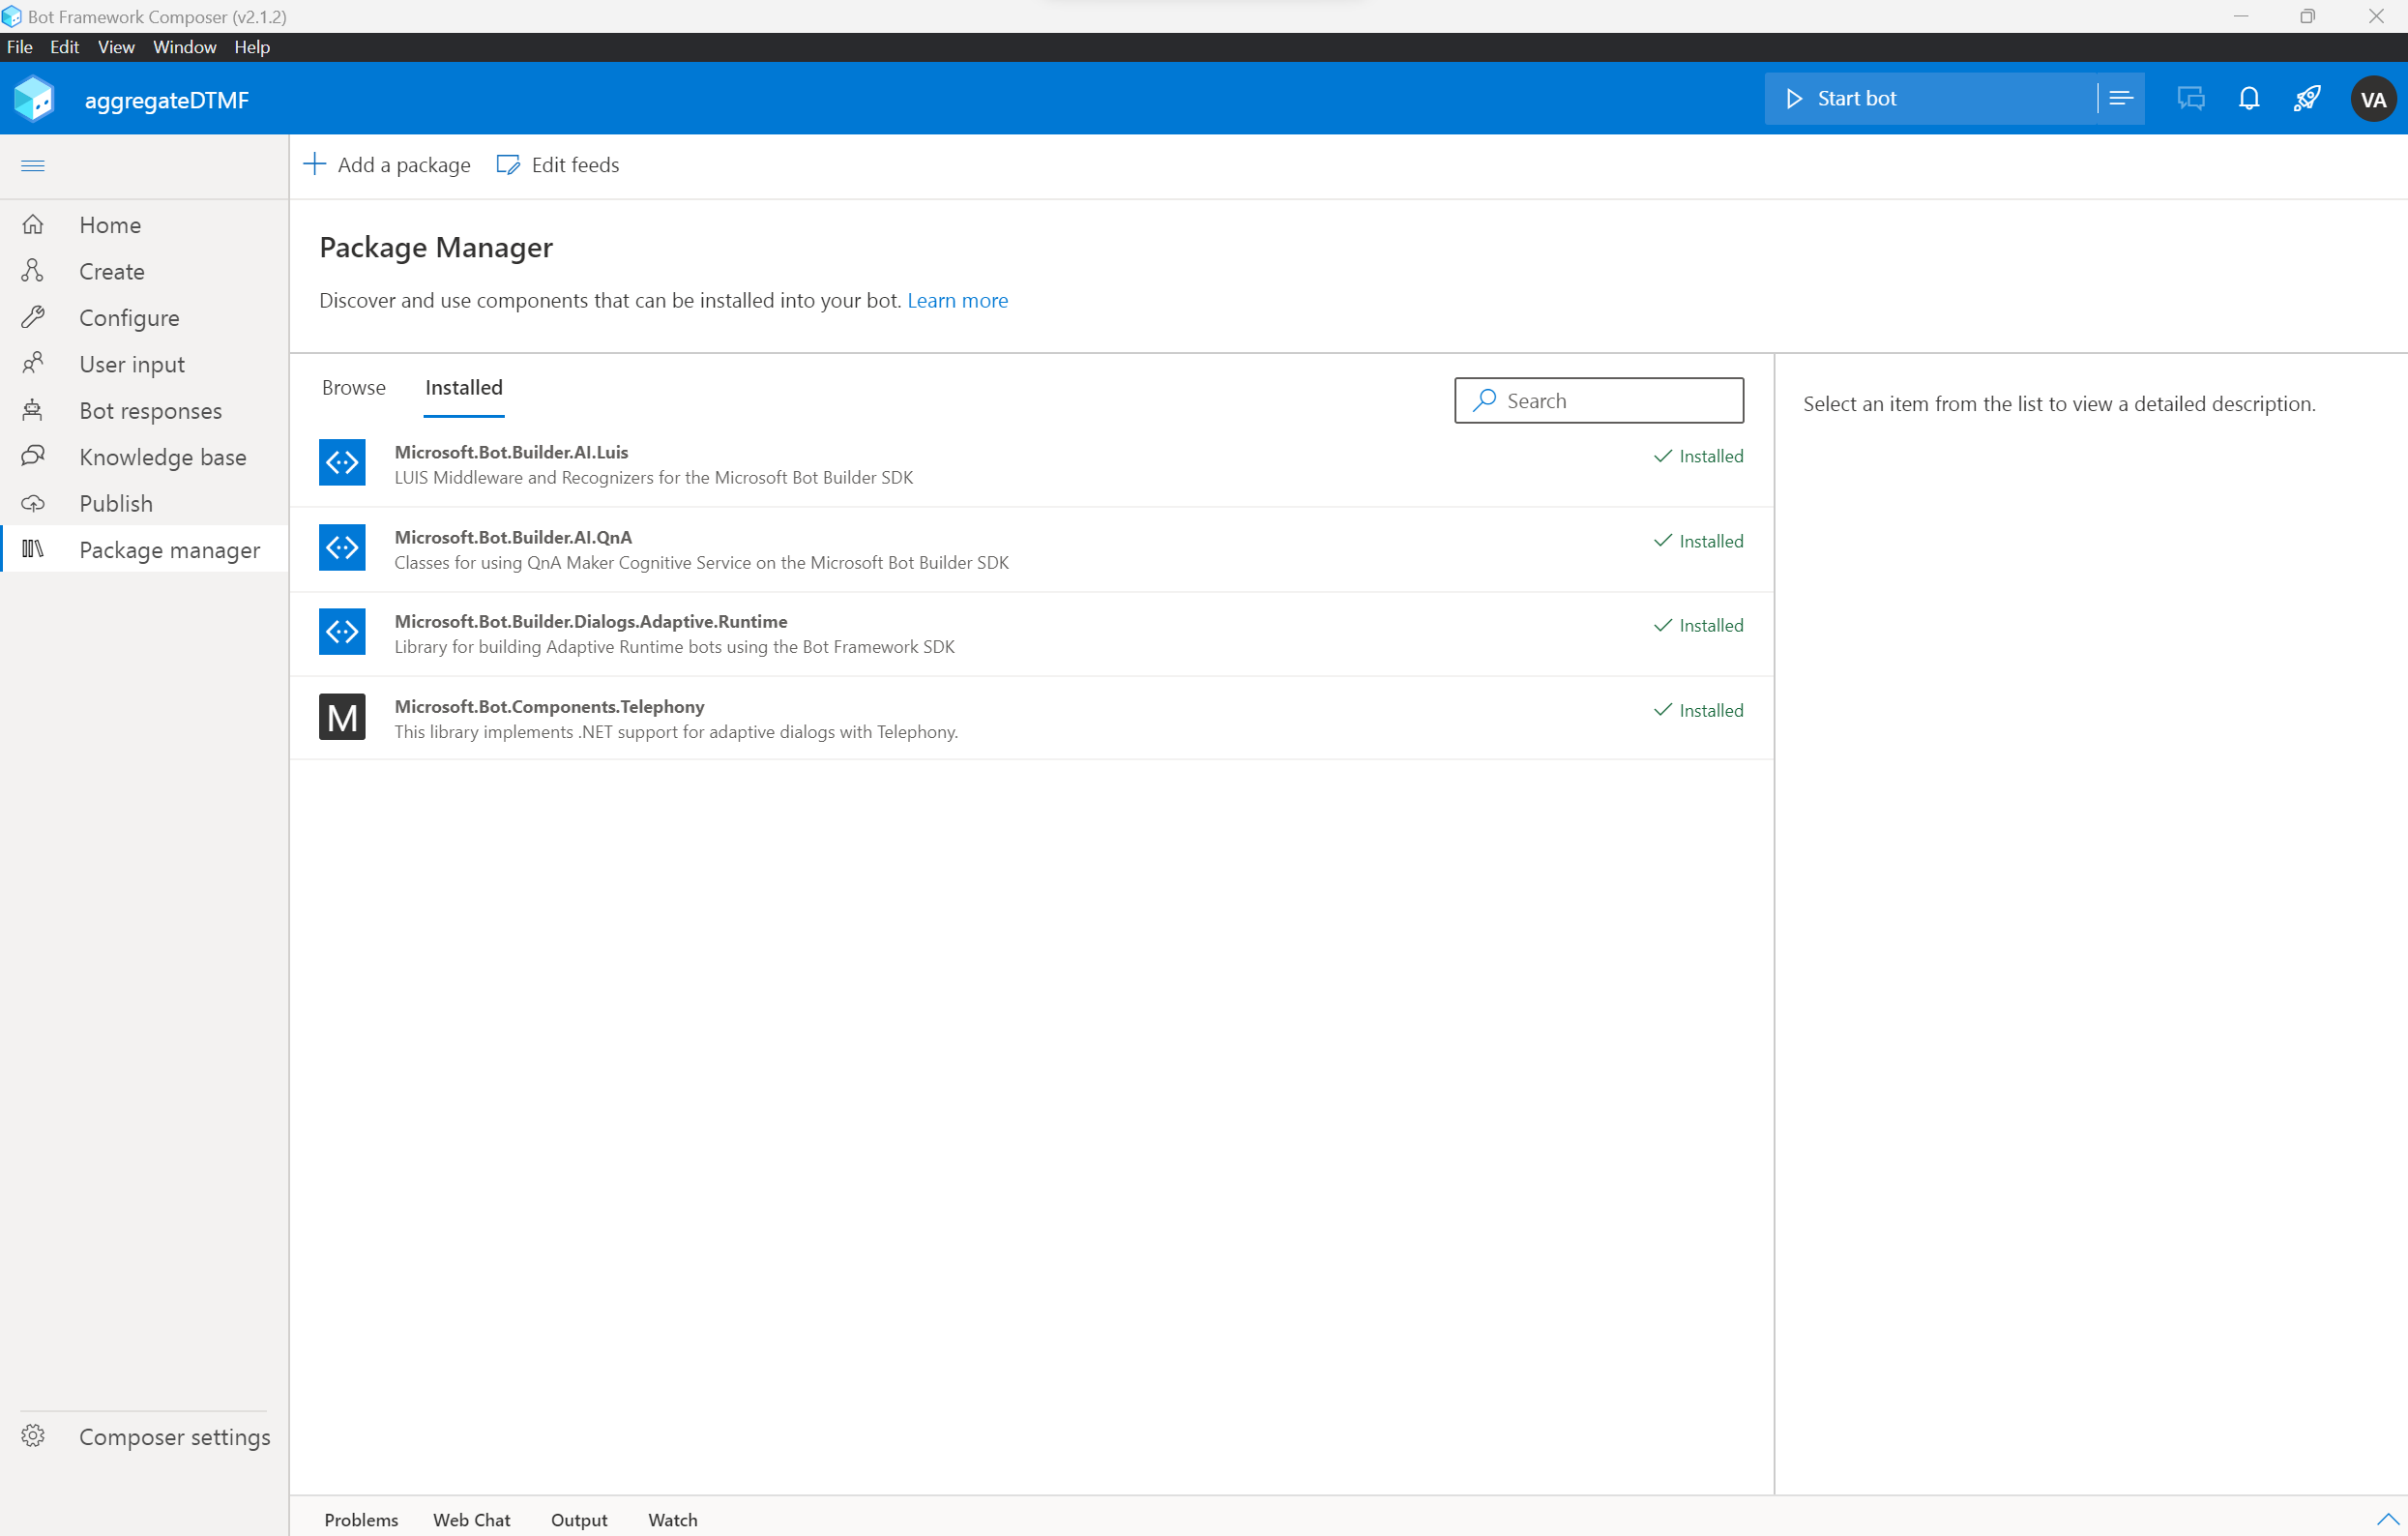The image size is (2408, 1536).
Task: Open the Watch tab
Action: pos(673,1519)
